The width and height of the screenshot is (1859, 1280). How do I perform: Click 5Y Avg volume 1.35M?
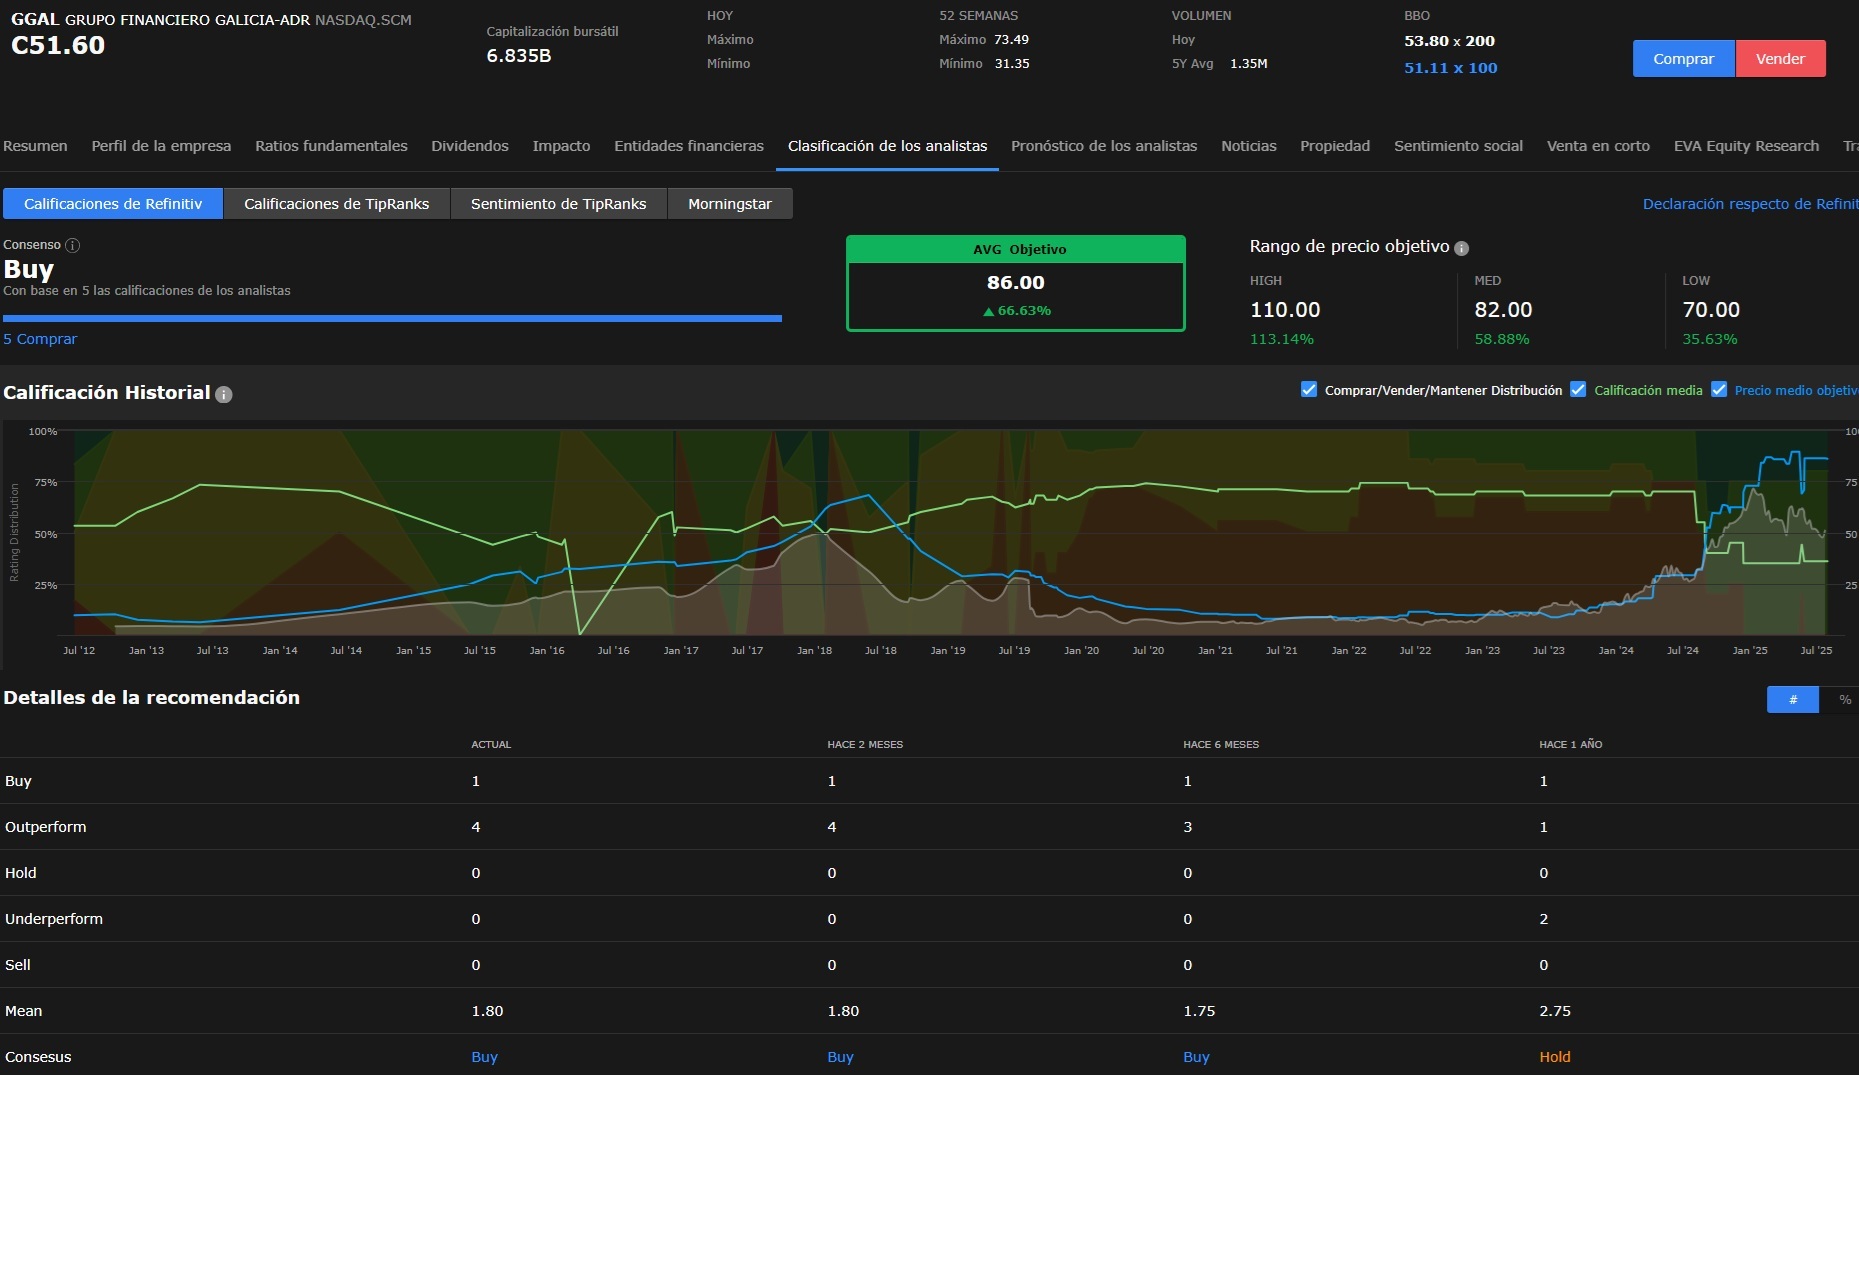[1248, 64]
